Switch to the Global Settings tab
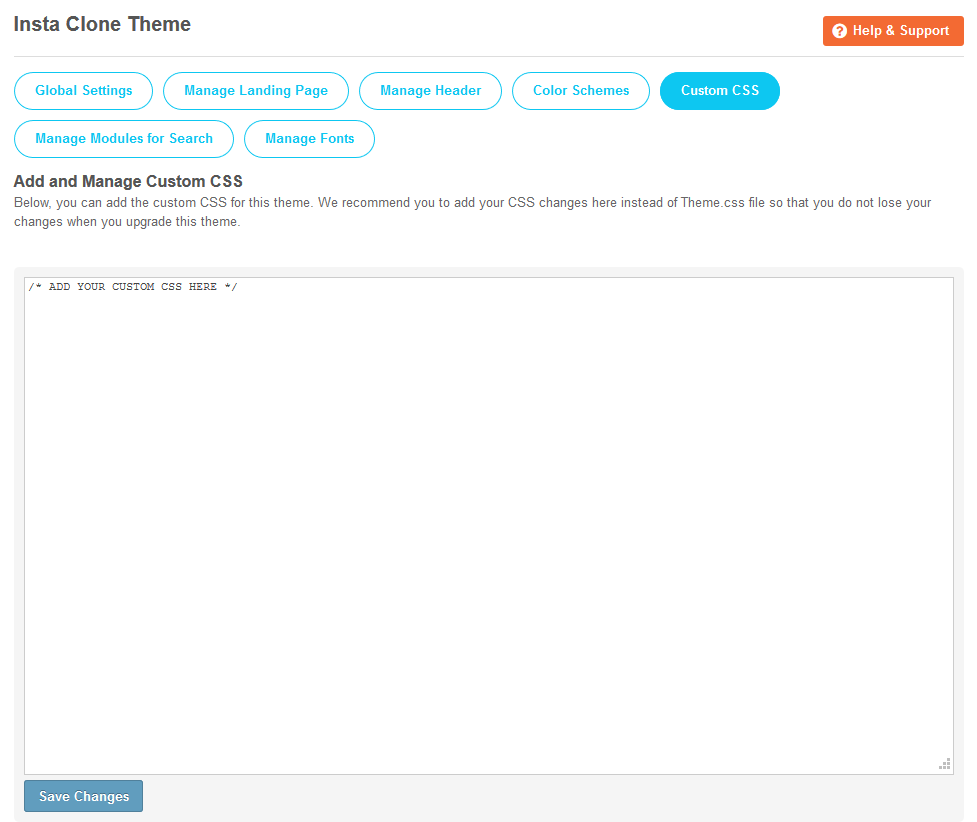This screenshot has width=977, height=822. click(83, 91)
